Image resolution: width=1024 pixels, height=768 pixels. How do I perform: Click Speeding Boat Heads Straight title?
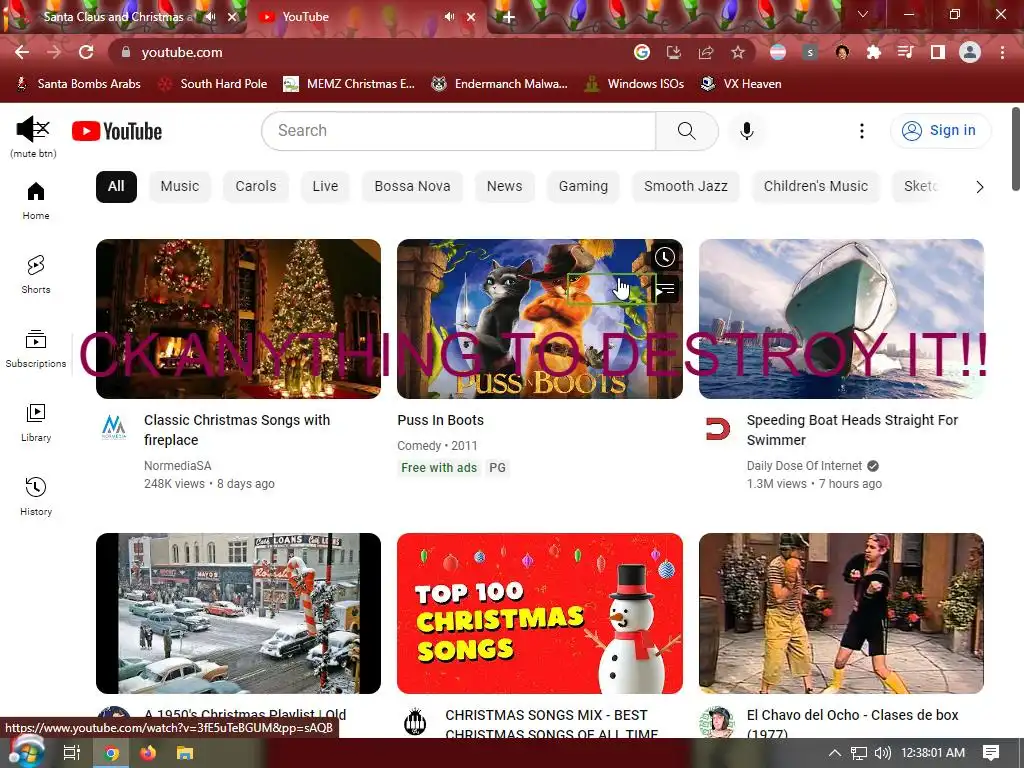click(852, 430)
